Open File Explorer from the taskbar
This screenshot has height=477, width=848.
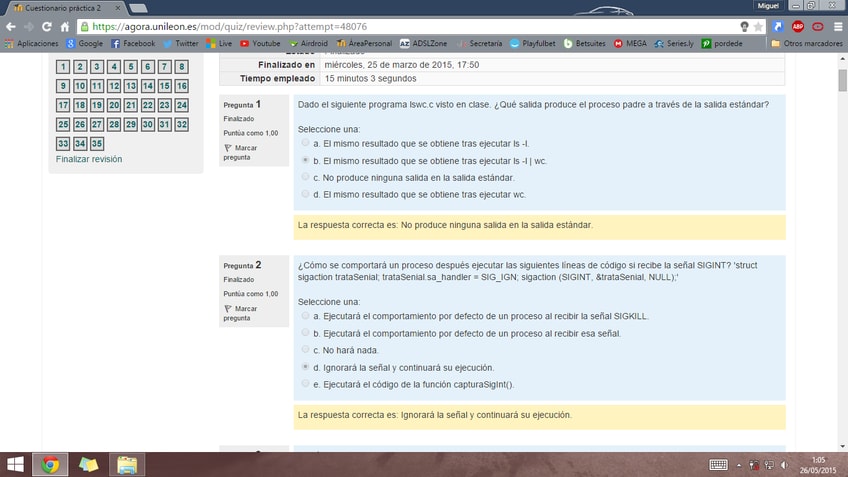(127, 465)
